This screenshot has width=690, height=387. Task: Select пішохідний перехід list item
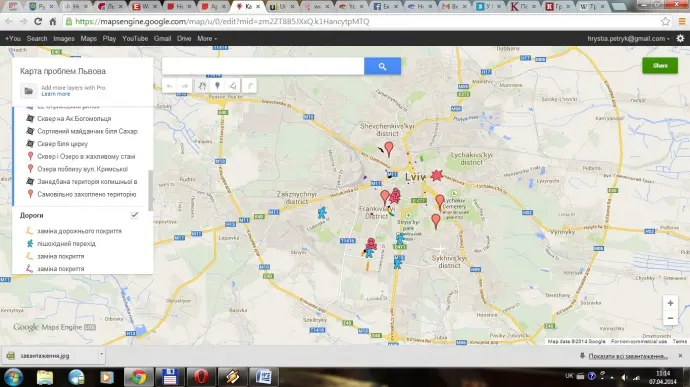coord(66,243)
